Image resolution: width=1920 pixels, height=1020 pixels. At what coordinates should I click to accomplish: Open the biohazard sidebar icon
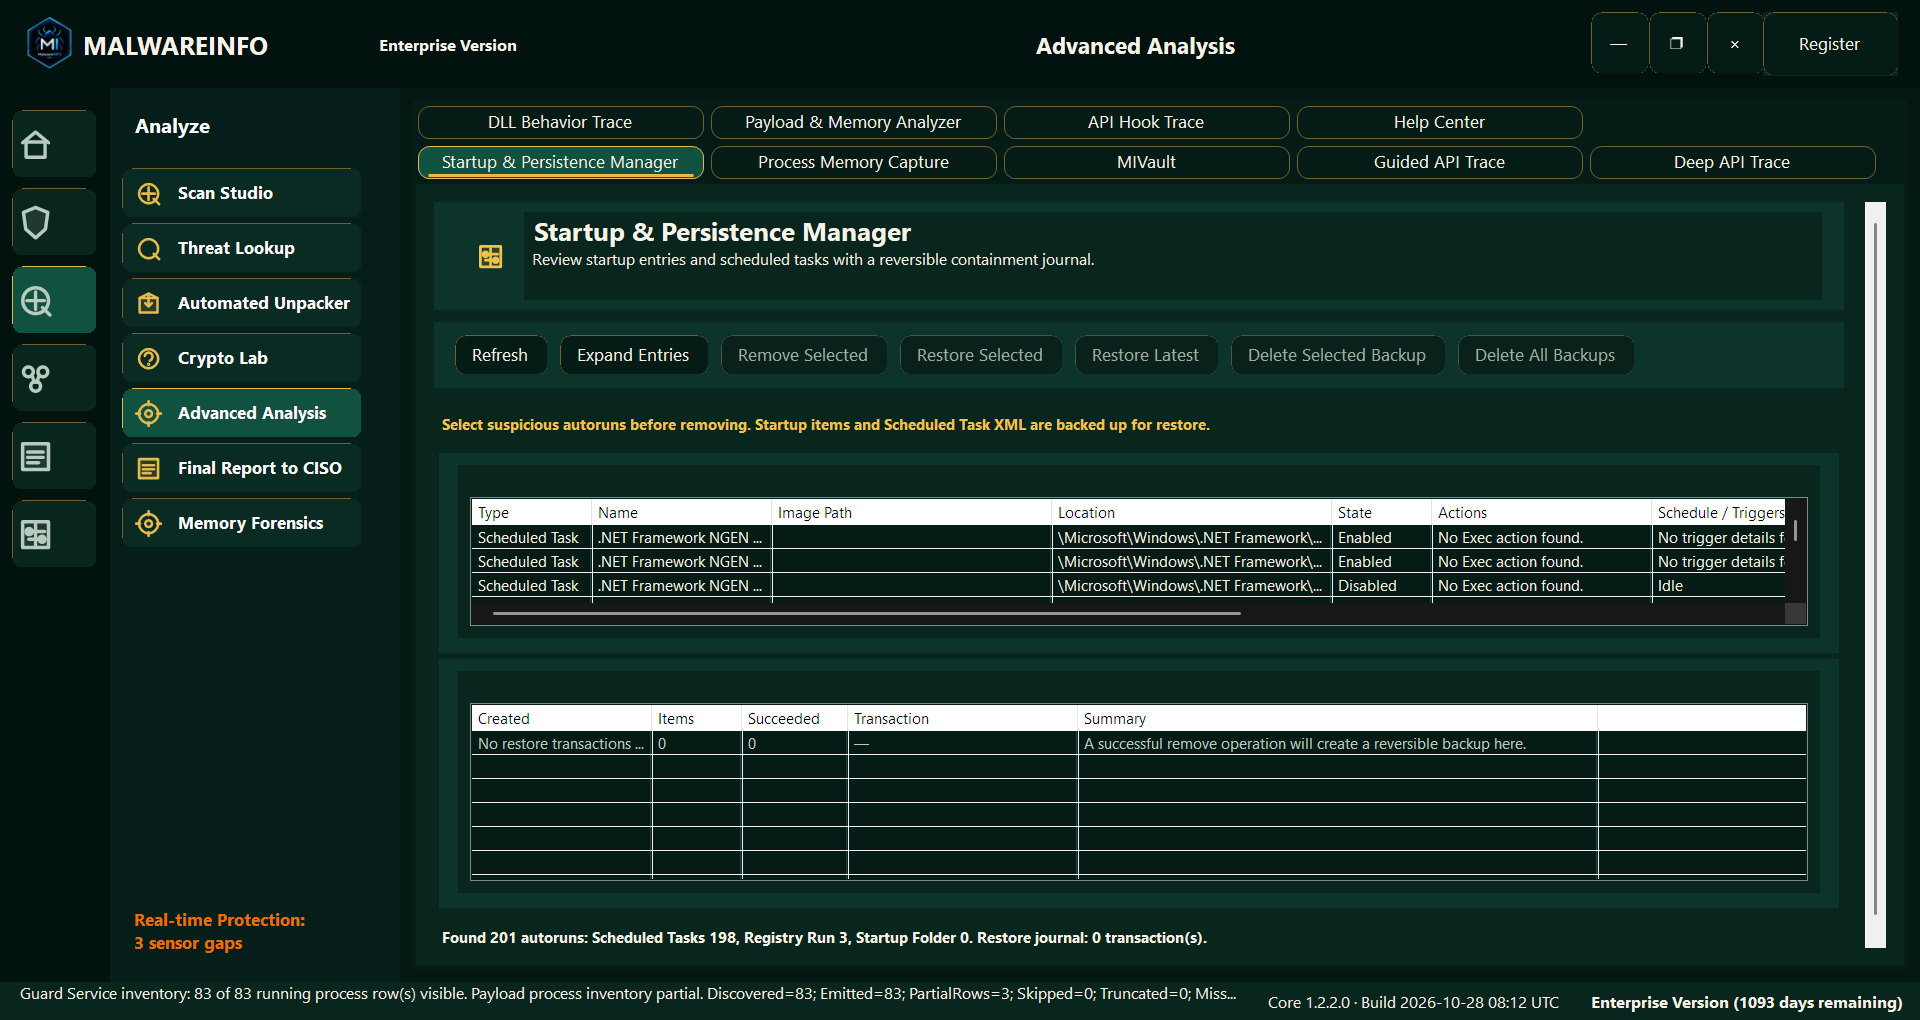pyautogui.click(x=54, y=379)
